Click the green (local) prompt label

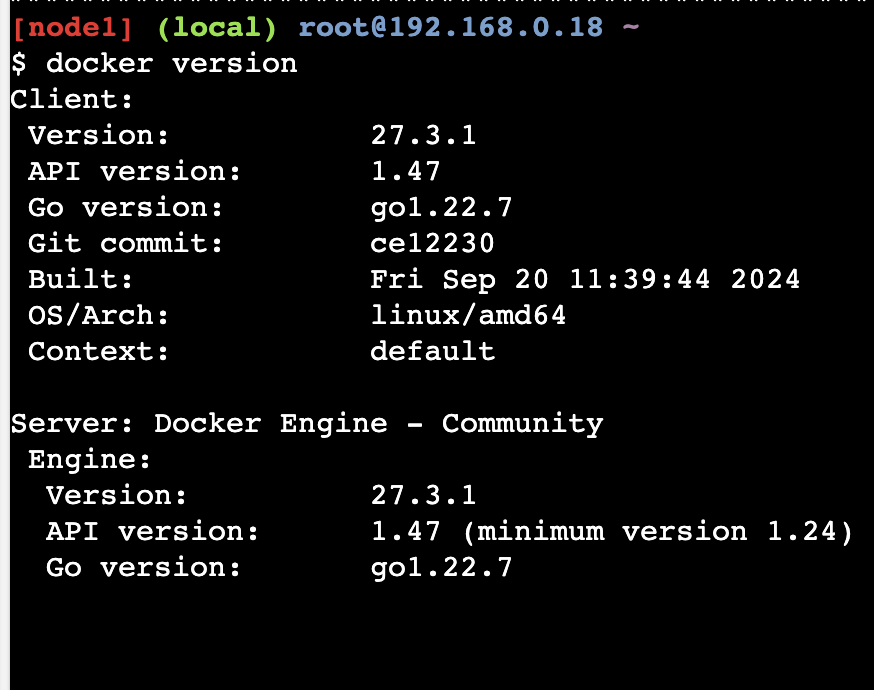[x=217, y=27]
